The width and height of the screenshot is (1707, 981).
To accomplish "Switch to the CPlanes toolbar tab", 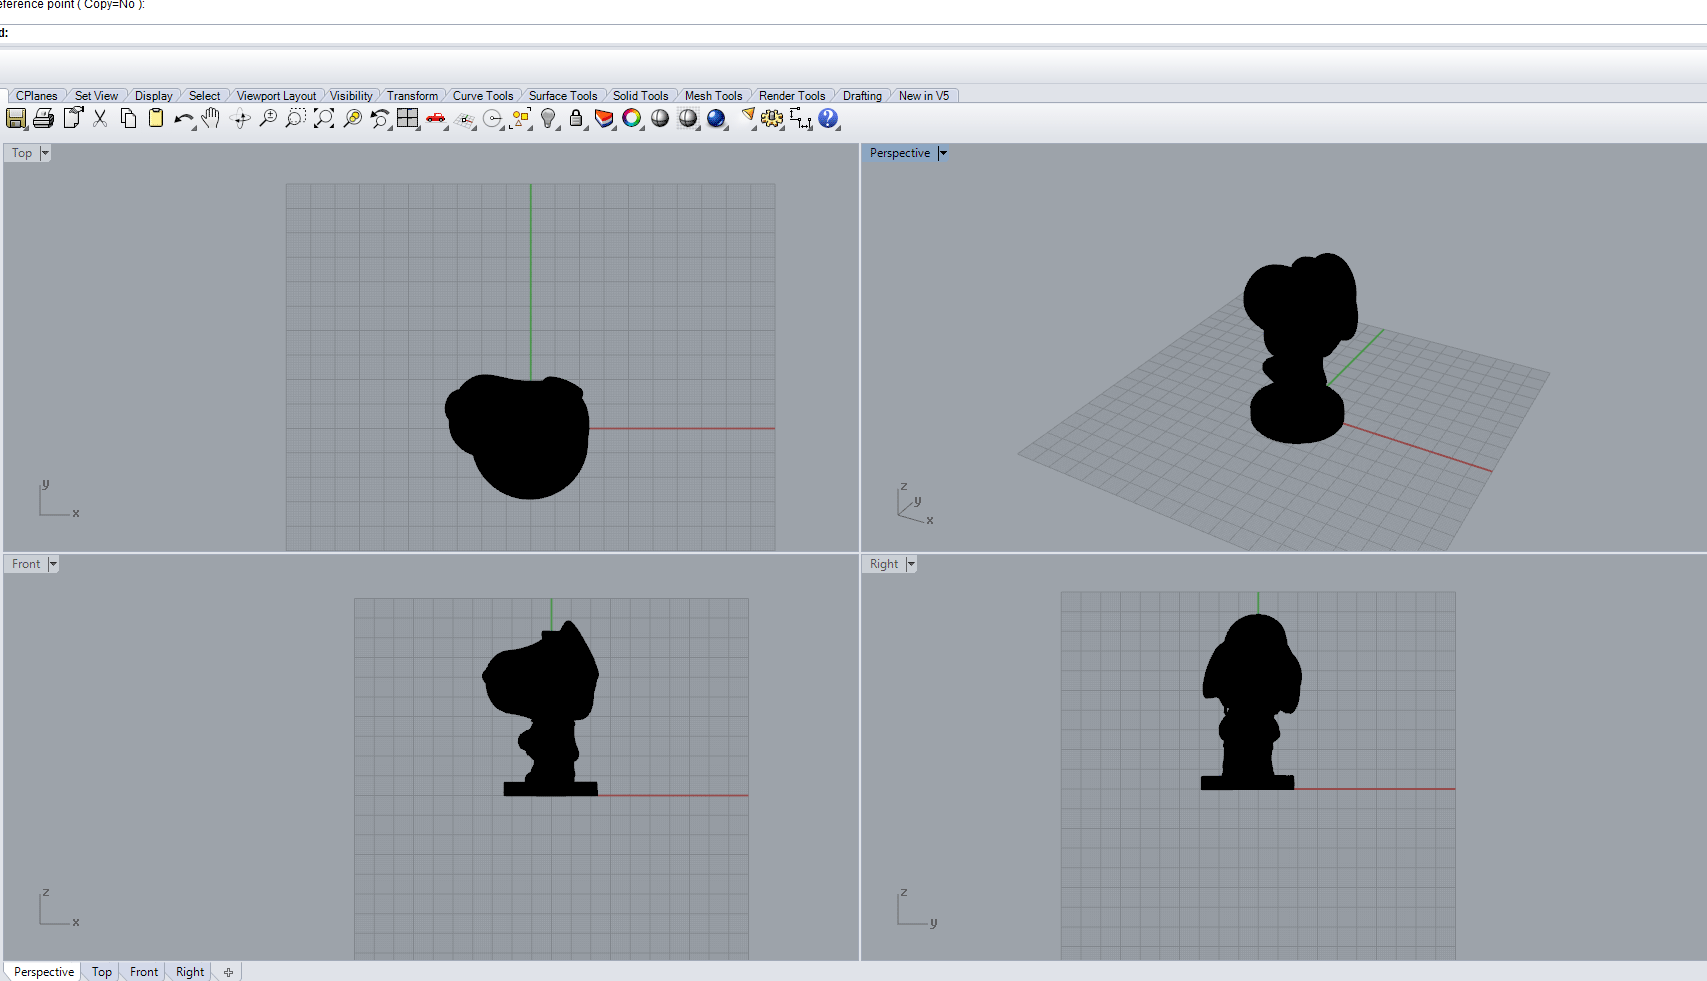I will (36, 96).
